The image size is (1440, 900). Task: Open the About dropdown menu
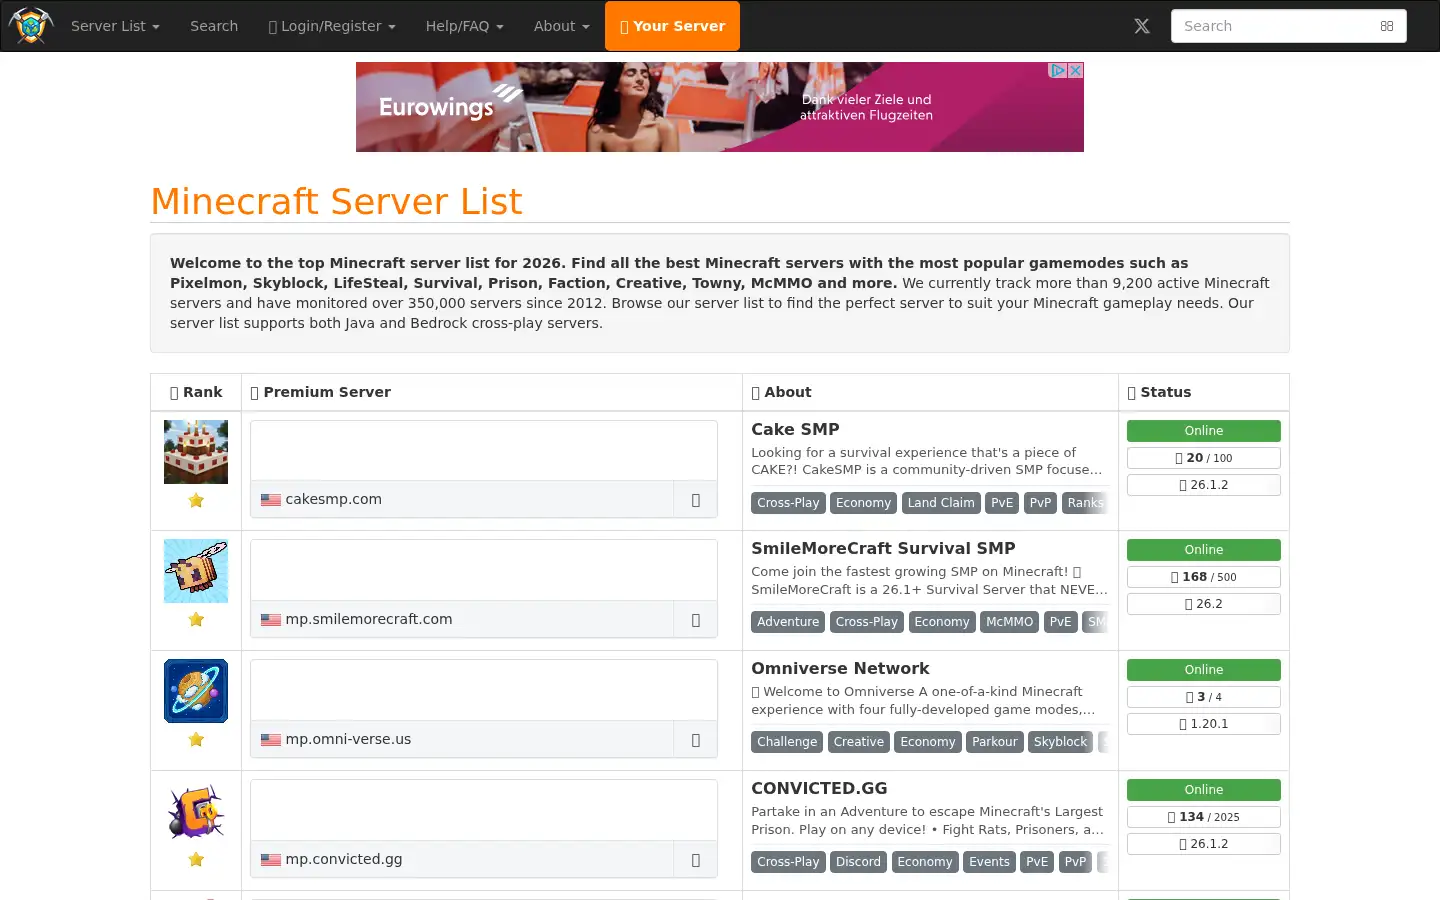click(x=562, y=26)
